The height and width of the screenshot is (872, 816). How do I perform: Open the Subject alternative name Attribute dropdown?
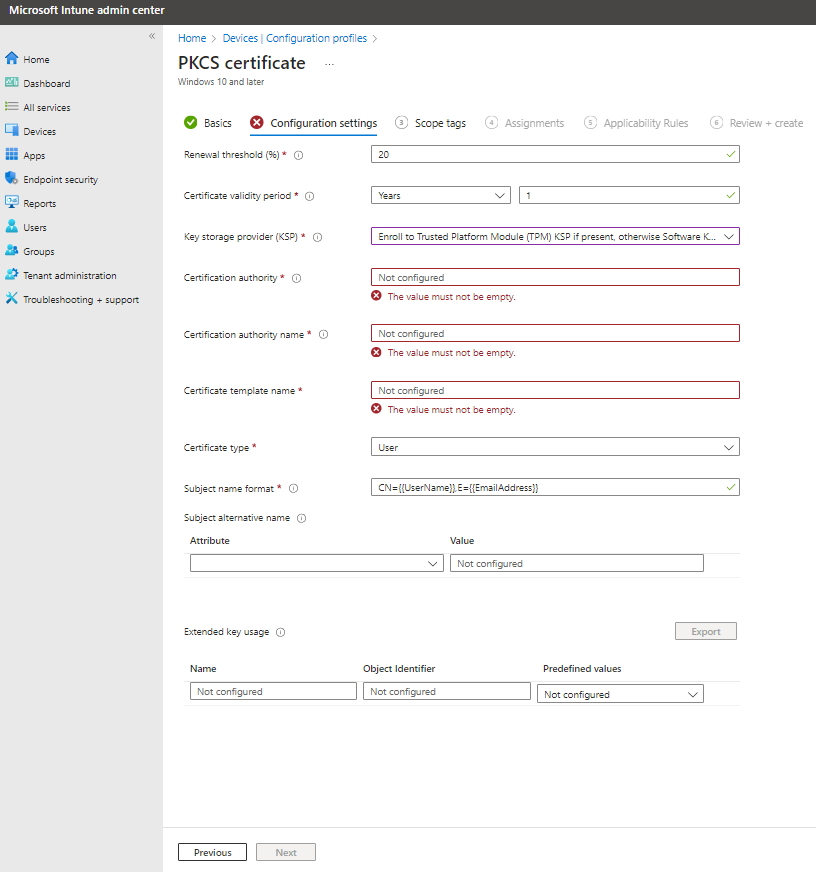(316, 563)
